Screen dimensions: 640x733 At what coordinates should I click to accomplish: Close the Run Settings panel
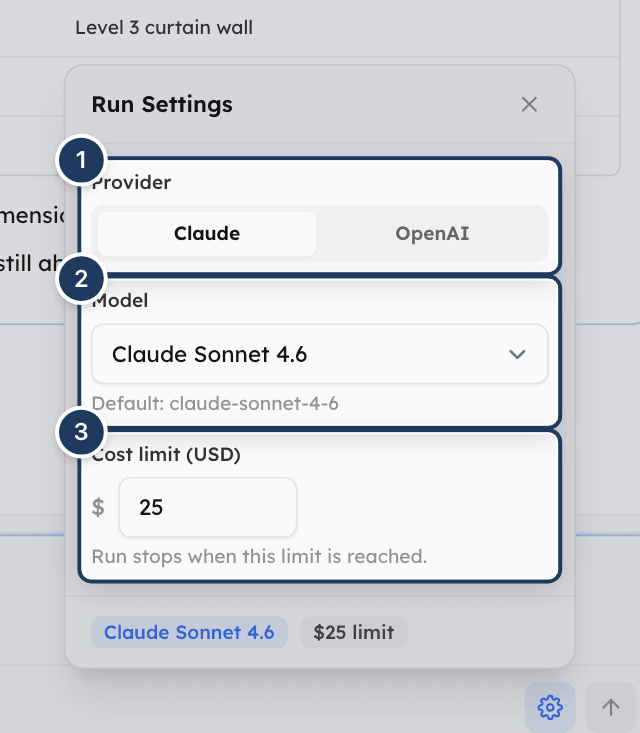[529, 104]
